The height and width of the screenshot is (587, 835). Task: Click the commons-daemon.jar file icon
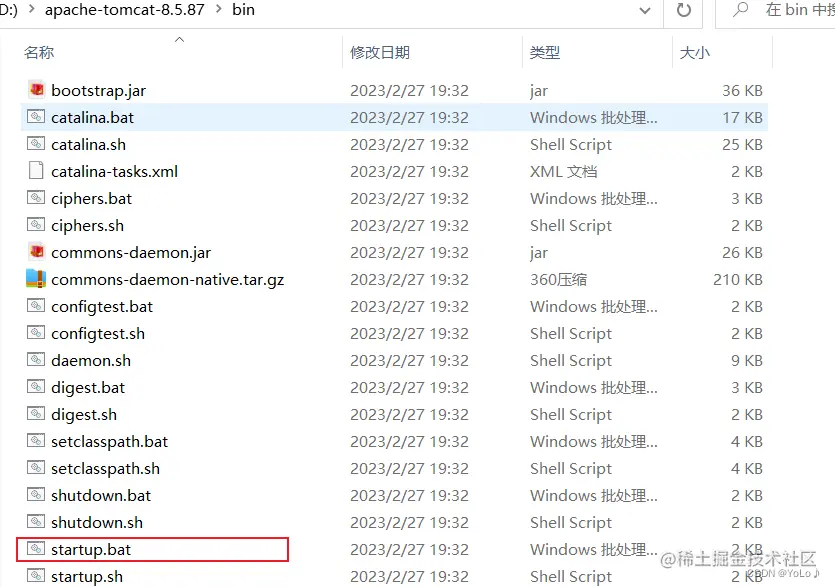tap(36, 251)
